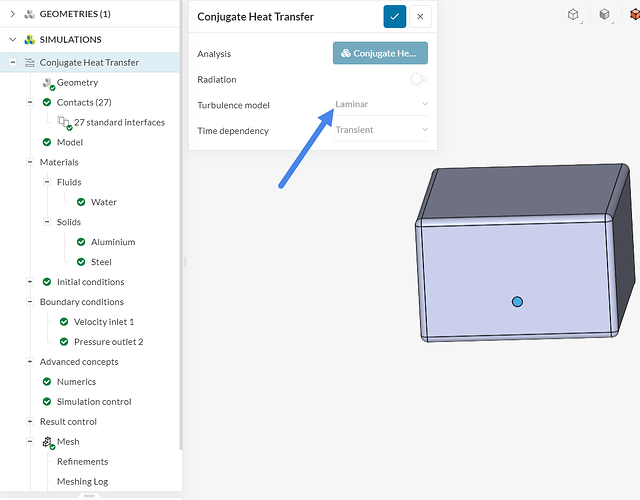
Task: Select the Boundary conditions tree item
Action: [82, 302]
